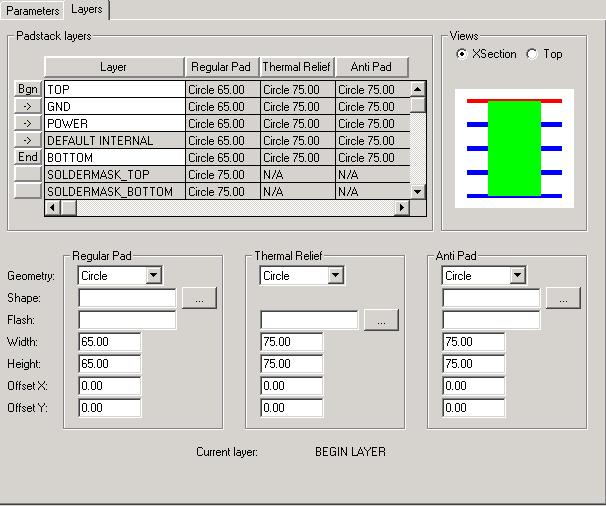Click the End row selector button
606x506 pixels.
tap(28, 157)
